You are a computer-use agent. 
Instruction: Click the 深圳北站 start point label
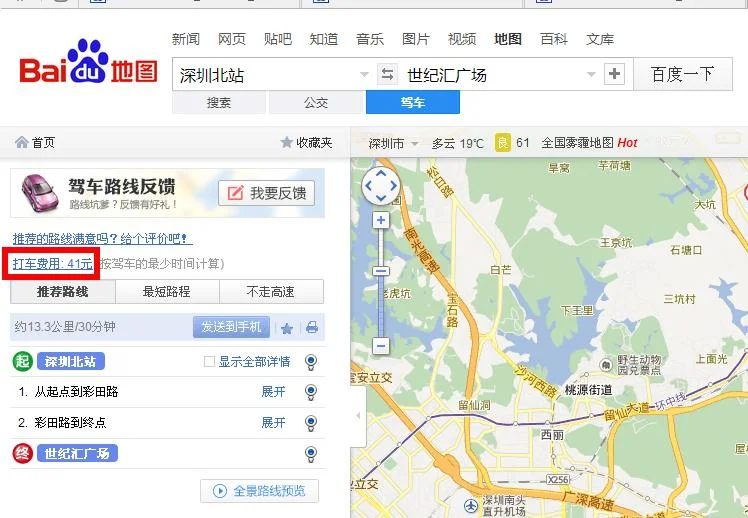point(71,362)
